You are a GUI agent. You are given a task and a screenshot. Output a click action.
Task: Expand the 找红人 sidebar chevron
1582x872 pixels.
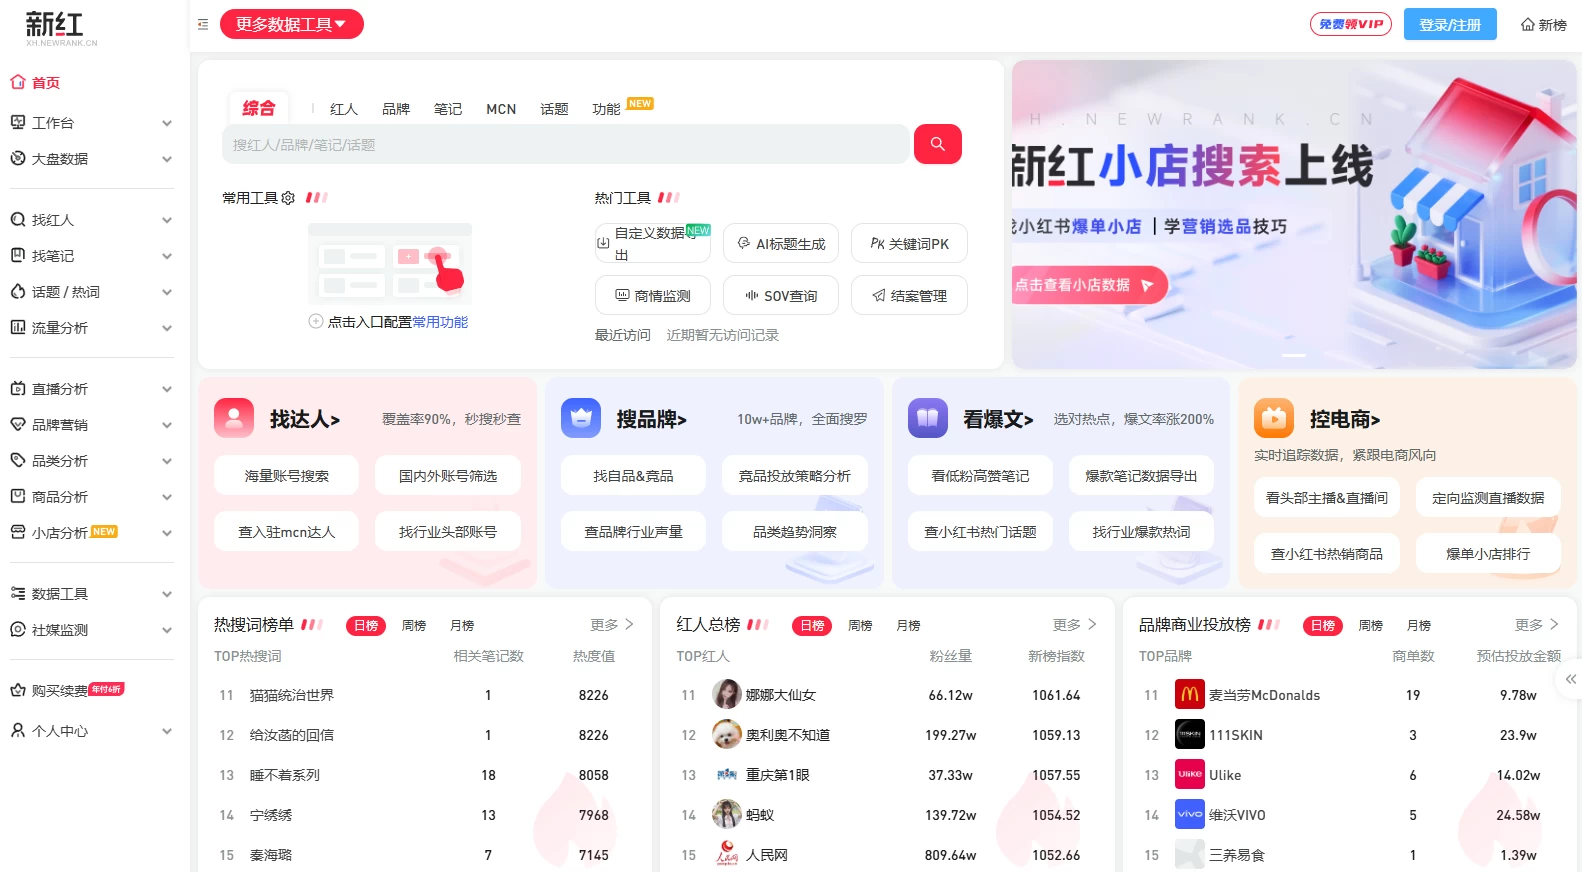[167, 220]
